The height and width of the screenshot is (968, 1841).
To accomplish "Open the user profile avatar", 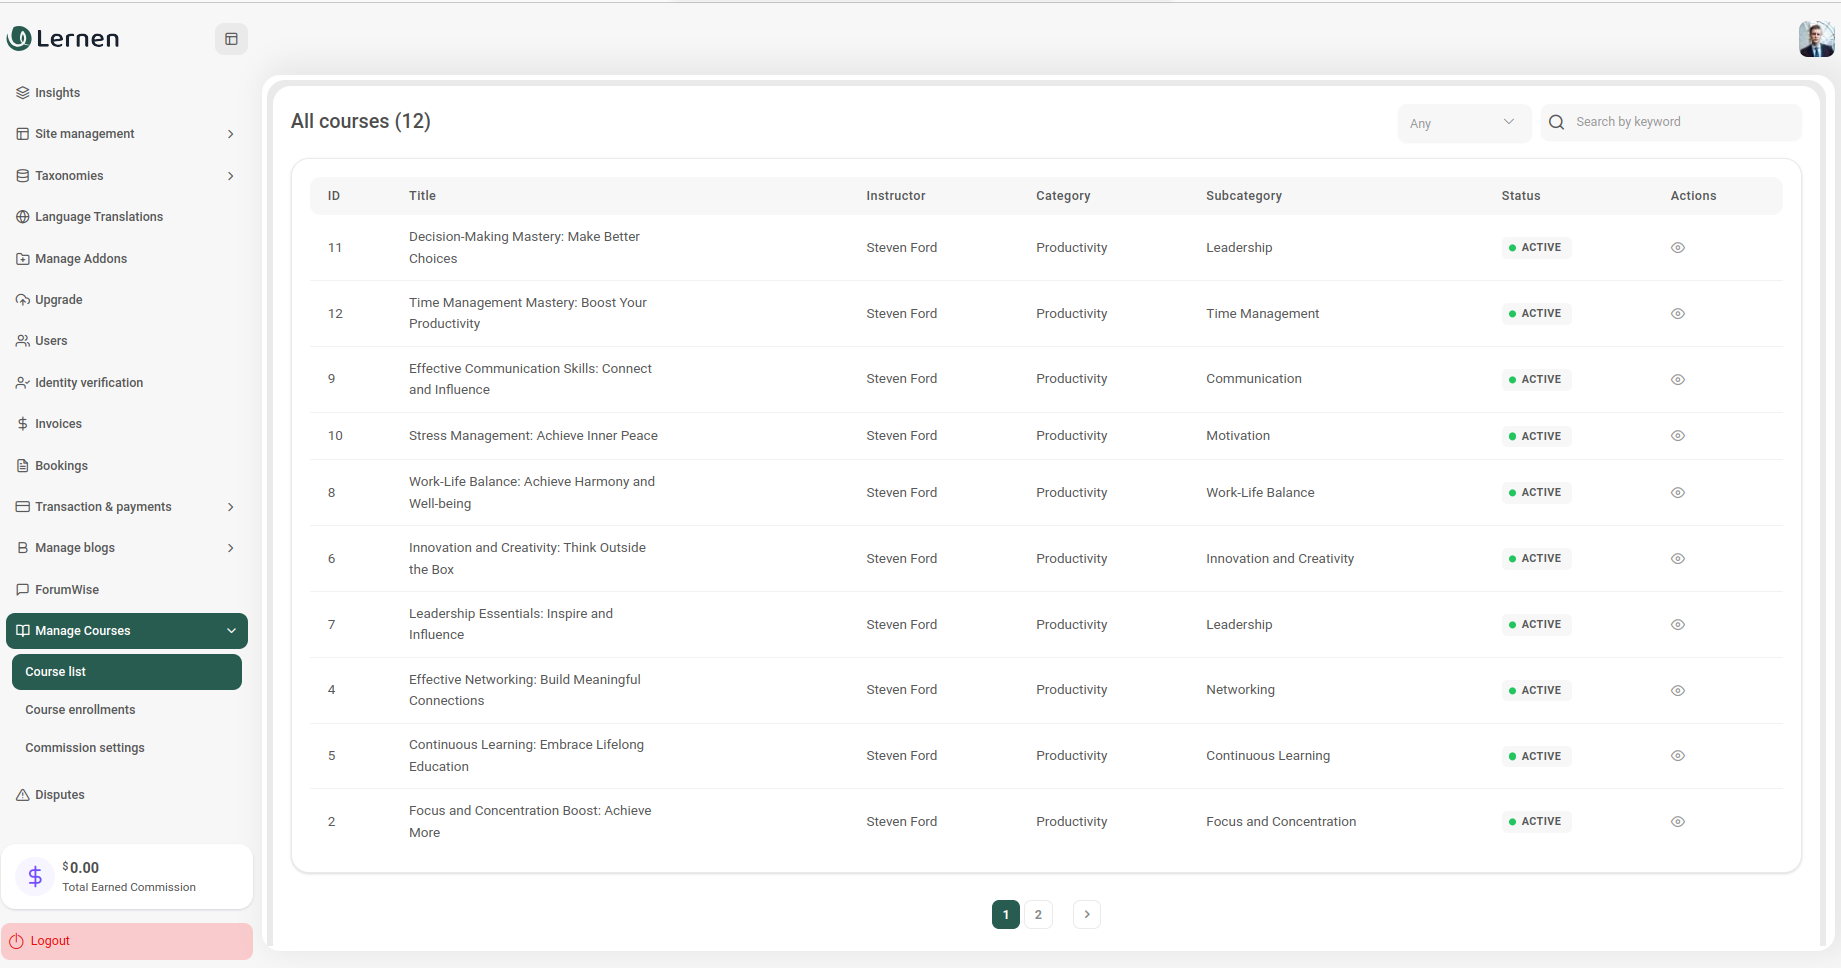I will [x=1815, y=39].
